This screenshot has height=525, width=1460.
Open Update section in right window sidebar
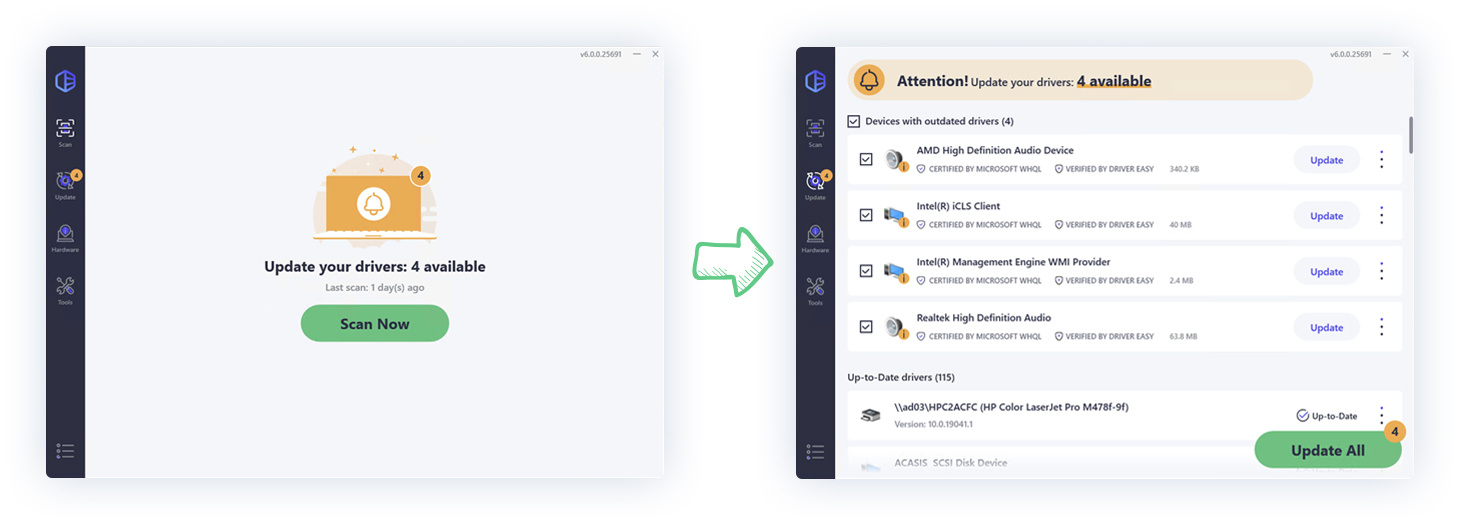pos(815,185)
